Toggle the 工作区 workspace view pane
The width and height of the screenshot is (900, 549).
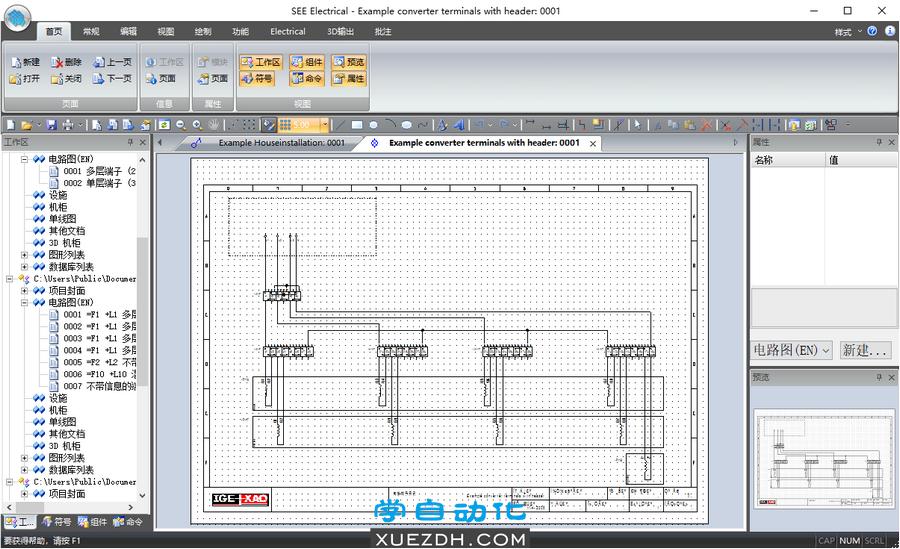tap(261, 61)
